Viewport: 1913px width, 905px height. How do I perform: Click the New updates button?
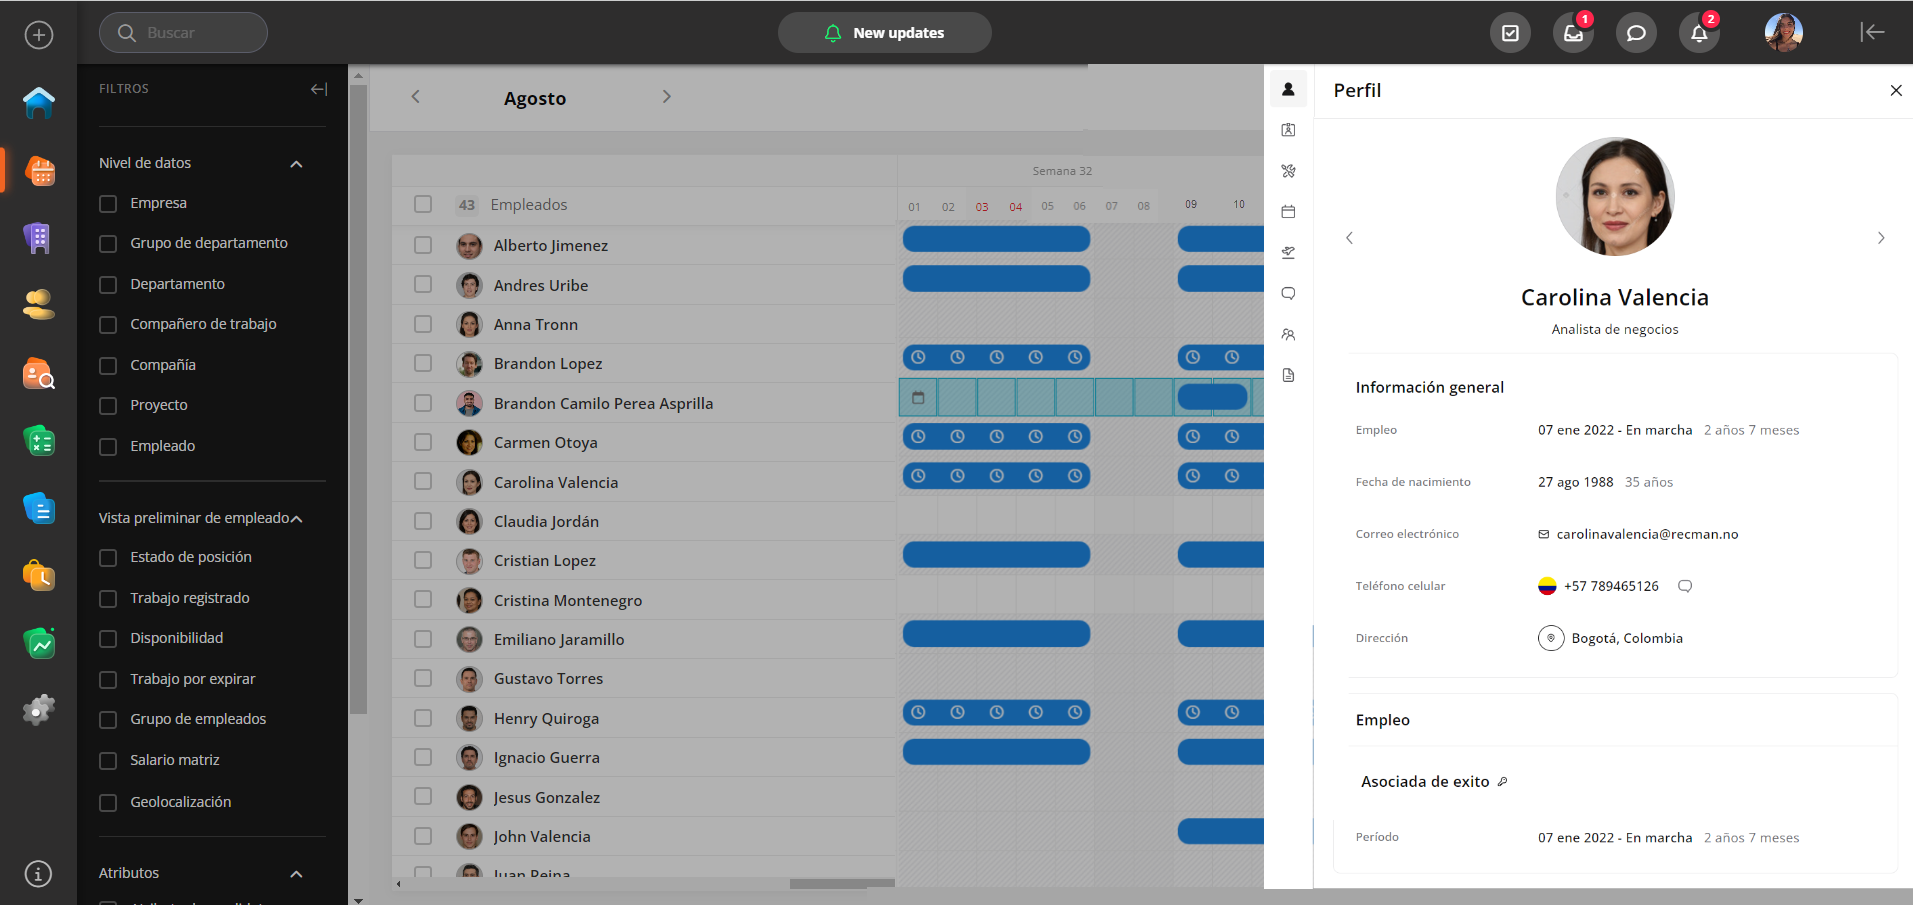[x=884, y=33]
